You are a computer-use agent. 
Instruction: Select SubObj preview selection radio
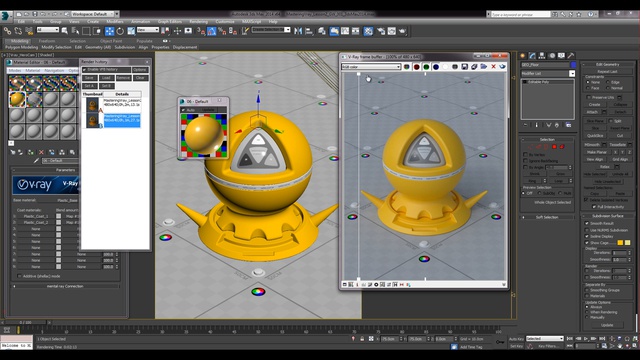539,193
